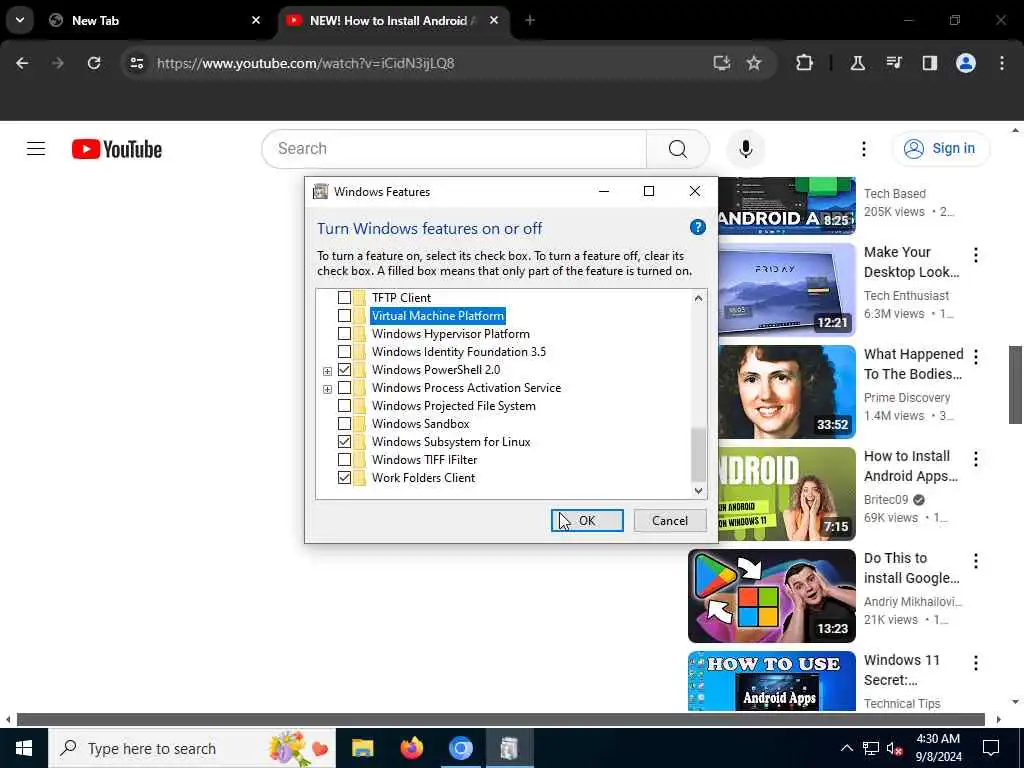Open options for 'Windows 11 Secret' video
Image resolution: width=1024 pixels, height=768 pixels.
coord(976,663)
